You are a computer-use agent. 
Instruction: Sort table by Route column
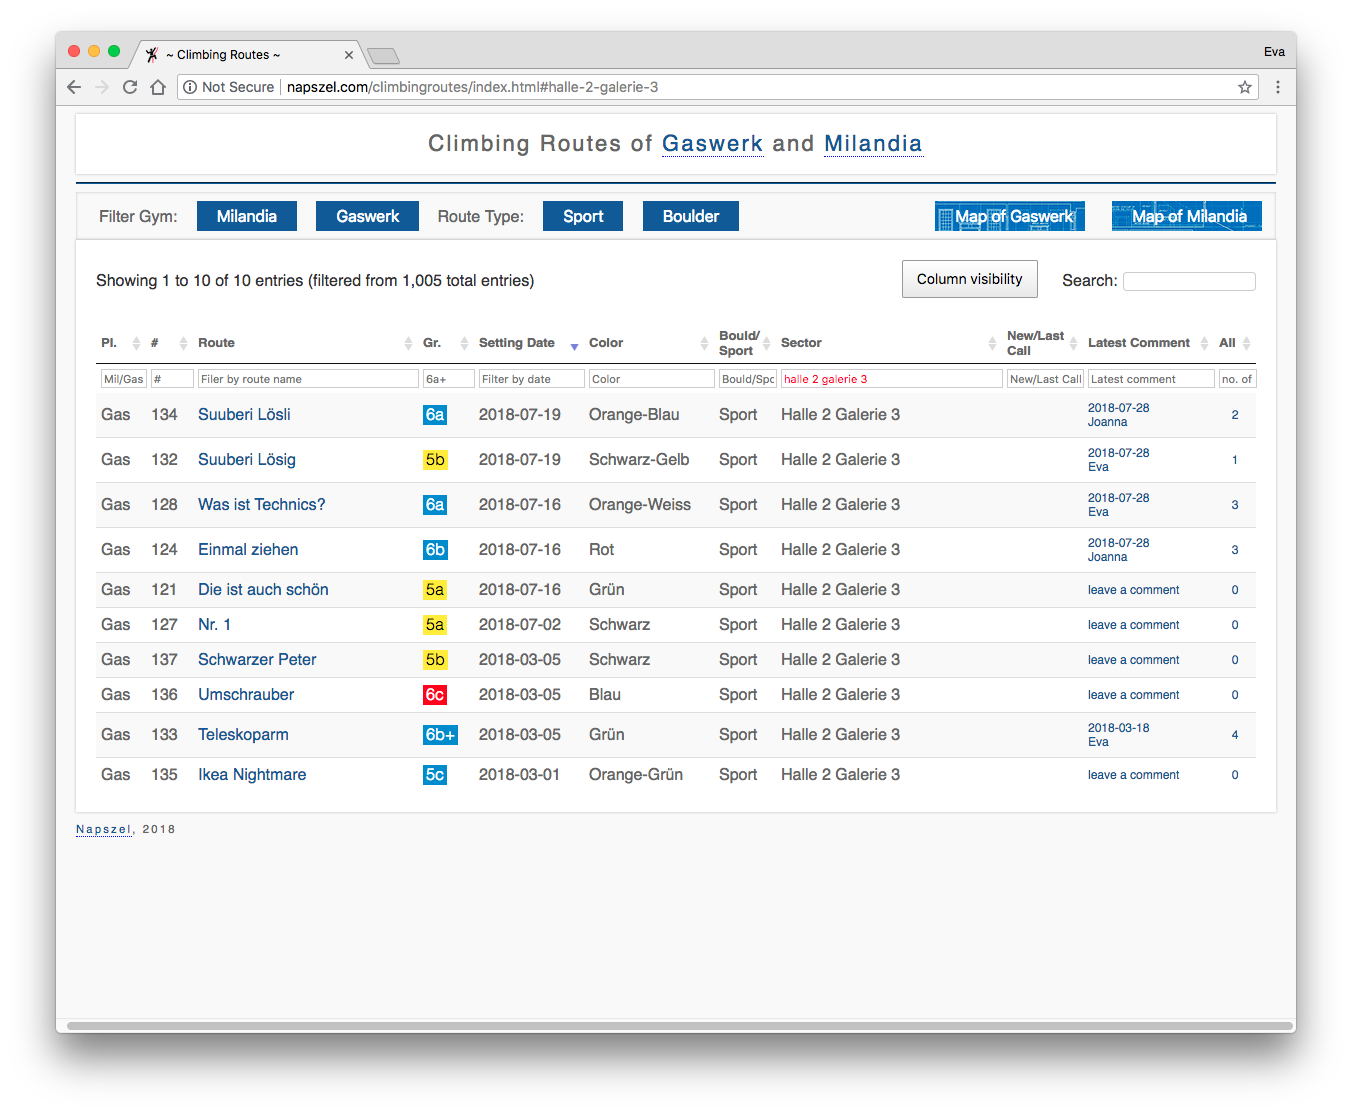point(305,343)
